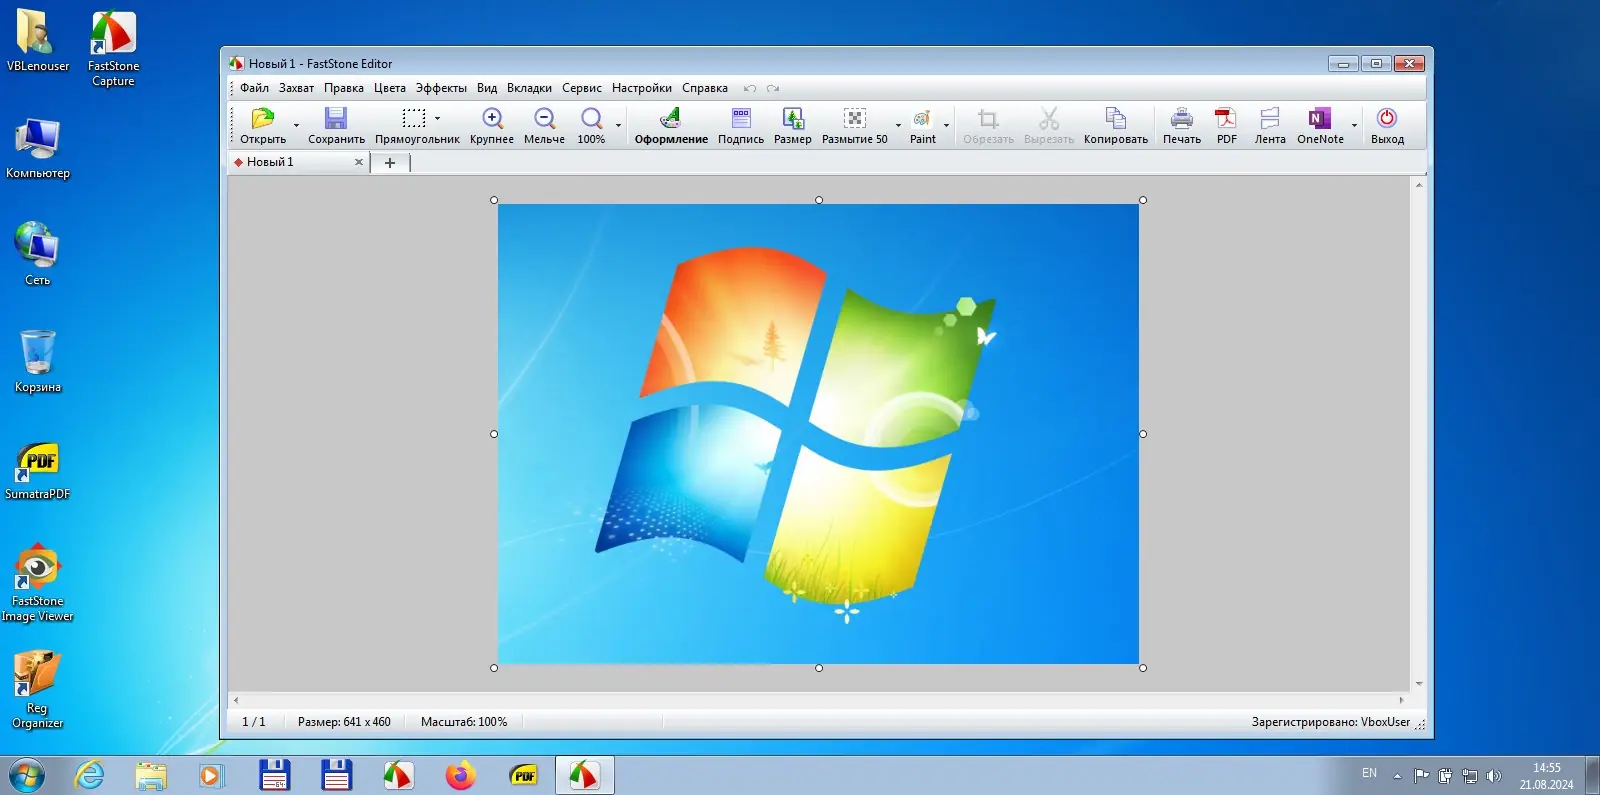The image size is (1600, 795).
Task: Zoom out with the Мельче magnifier
Action: point(544,119)
